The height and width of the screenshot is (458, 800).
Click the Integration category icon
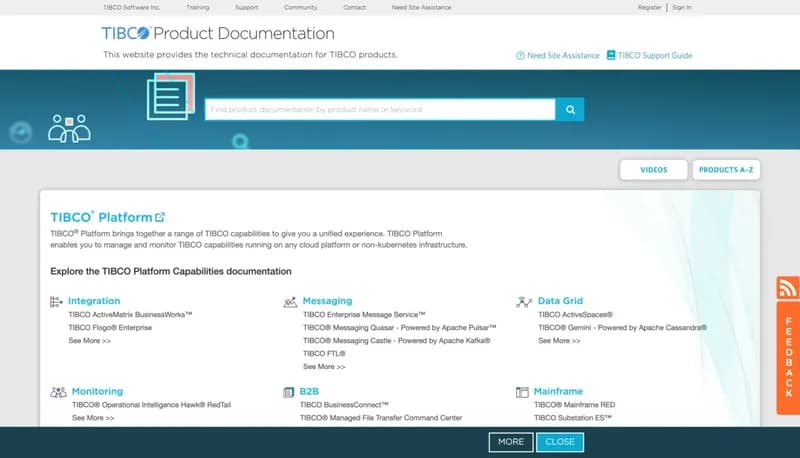[56, 301]
